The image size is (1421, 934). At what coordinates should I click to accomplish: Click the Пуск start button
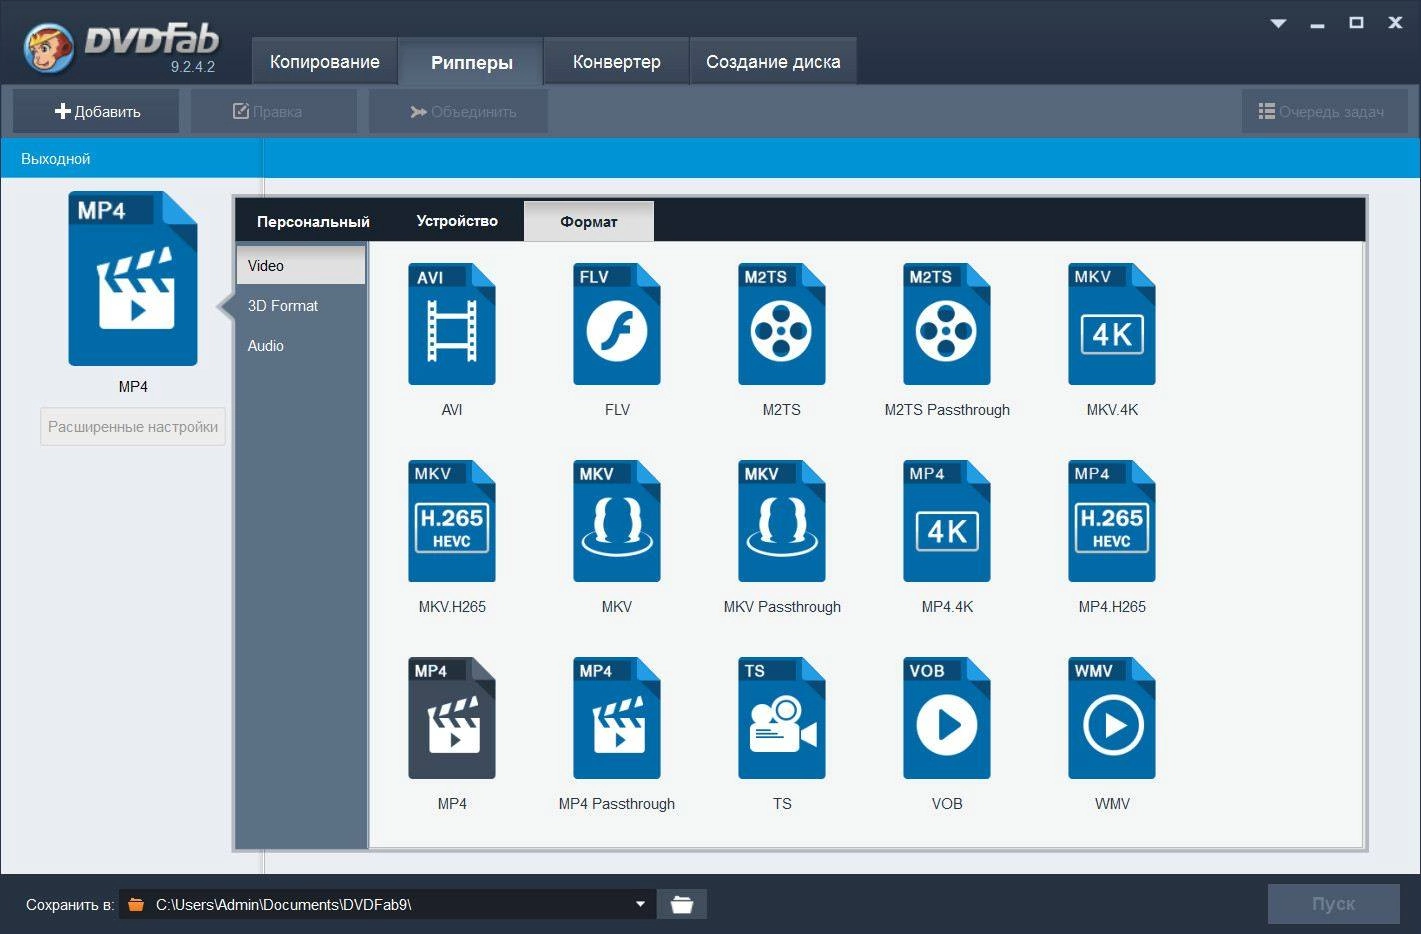pos(1333,904)
